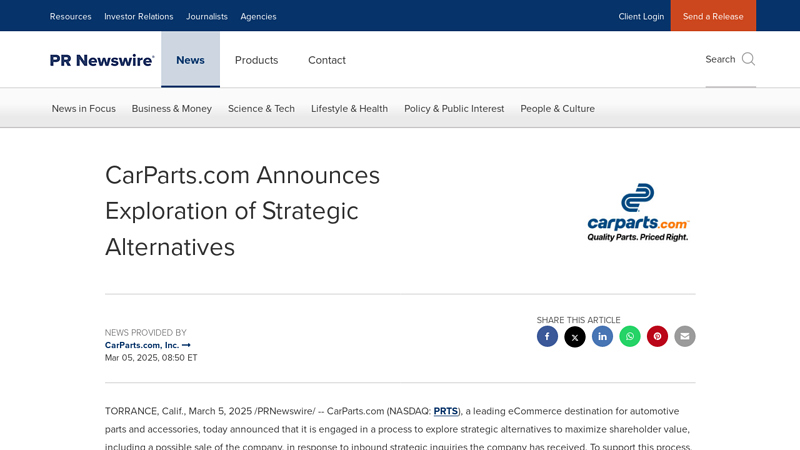Share article by email icon
The image size is (800, 450).
[685, 336]
